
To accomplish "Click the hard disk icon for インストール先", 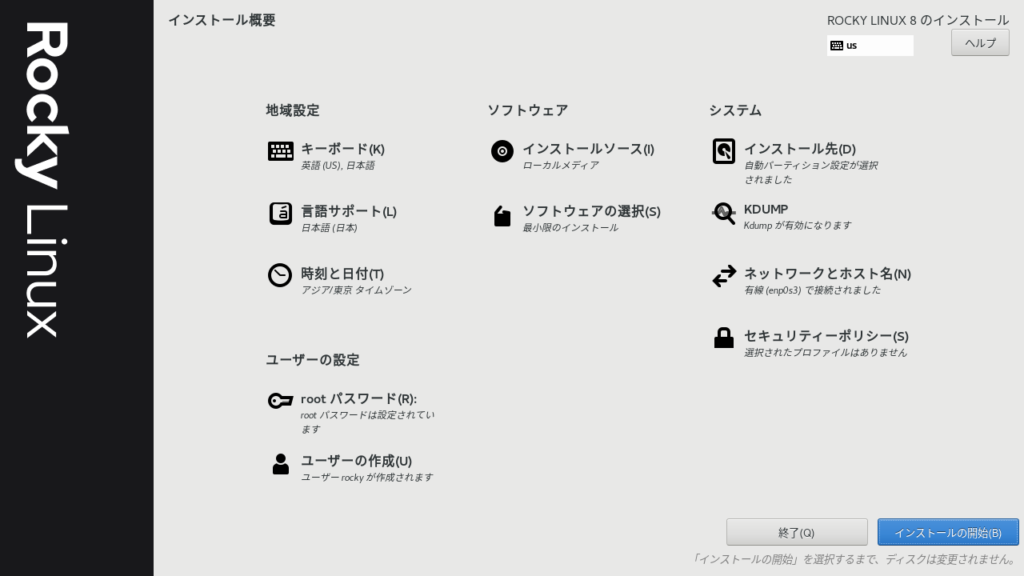I will [x=724, y=151].
